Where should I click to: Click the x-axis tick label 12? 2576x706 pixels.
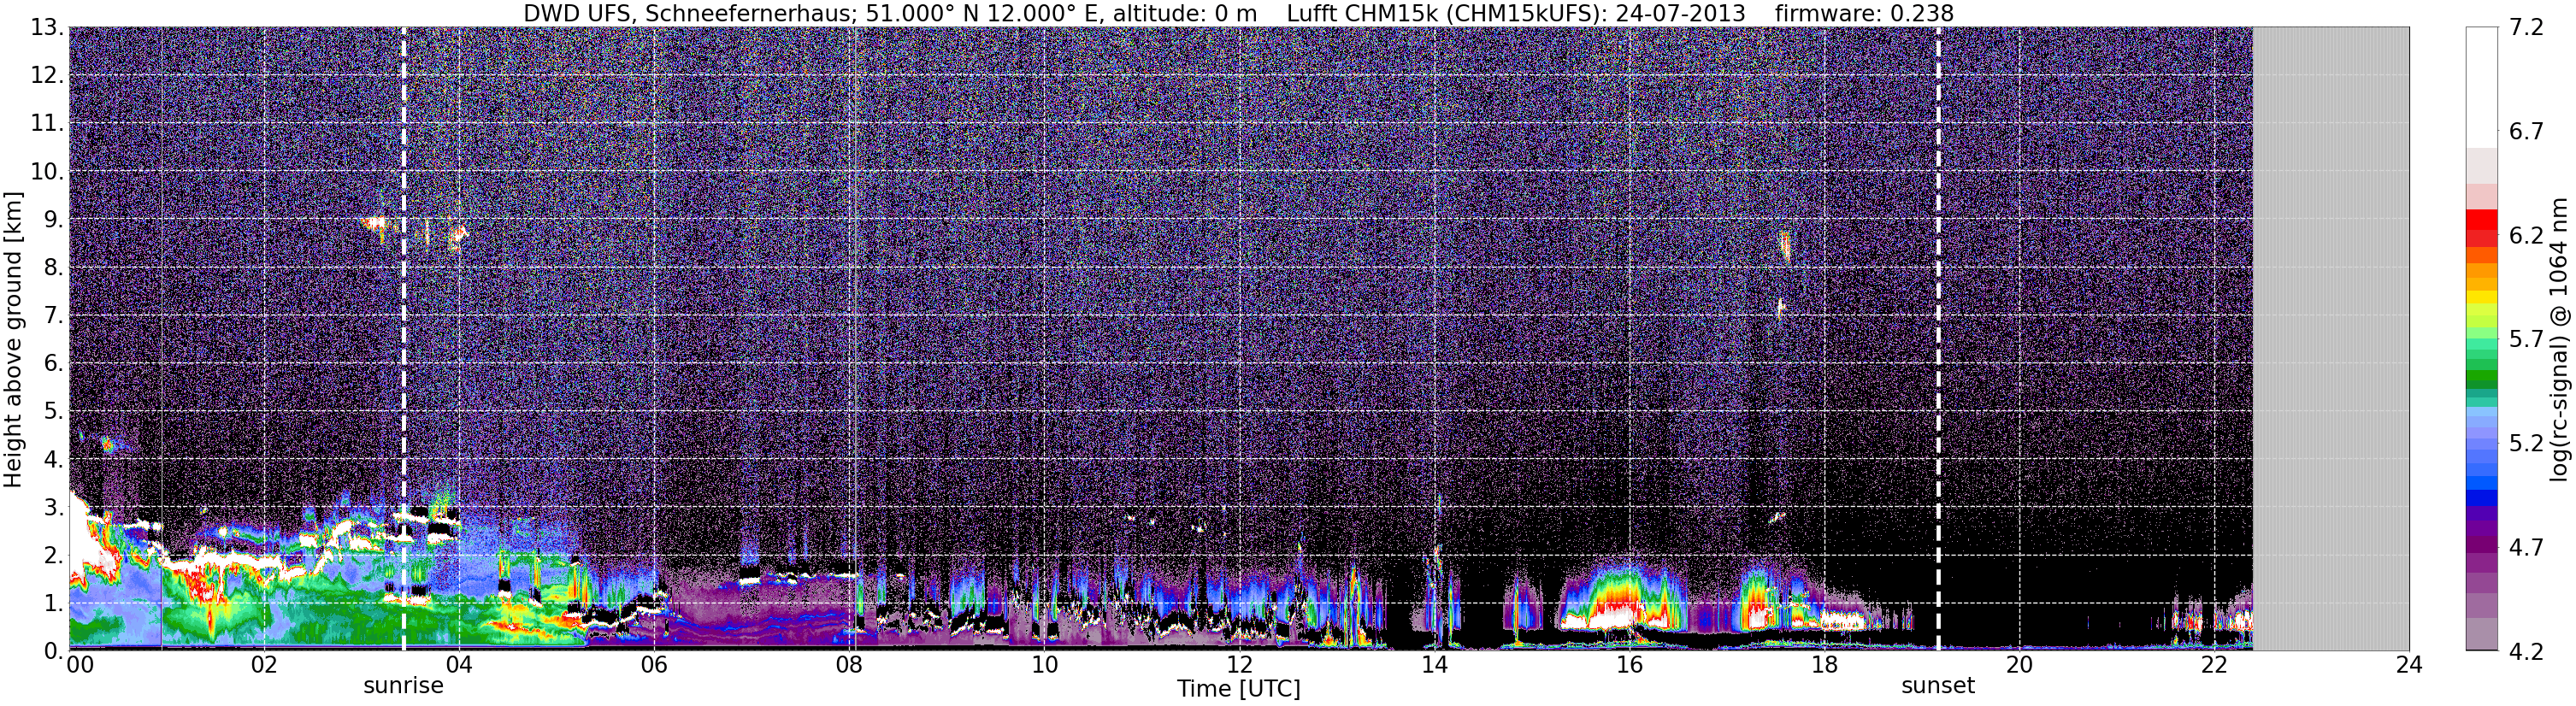(1239, 666)
